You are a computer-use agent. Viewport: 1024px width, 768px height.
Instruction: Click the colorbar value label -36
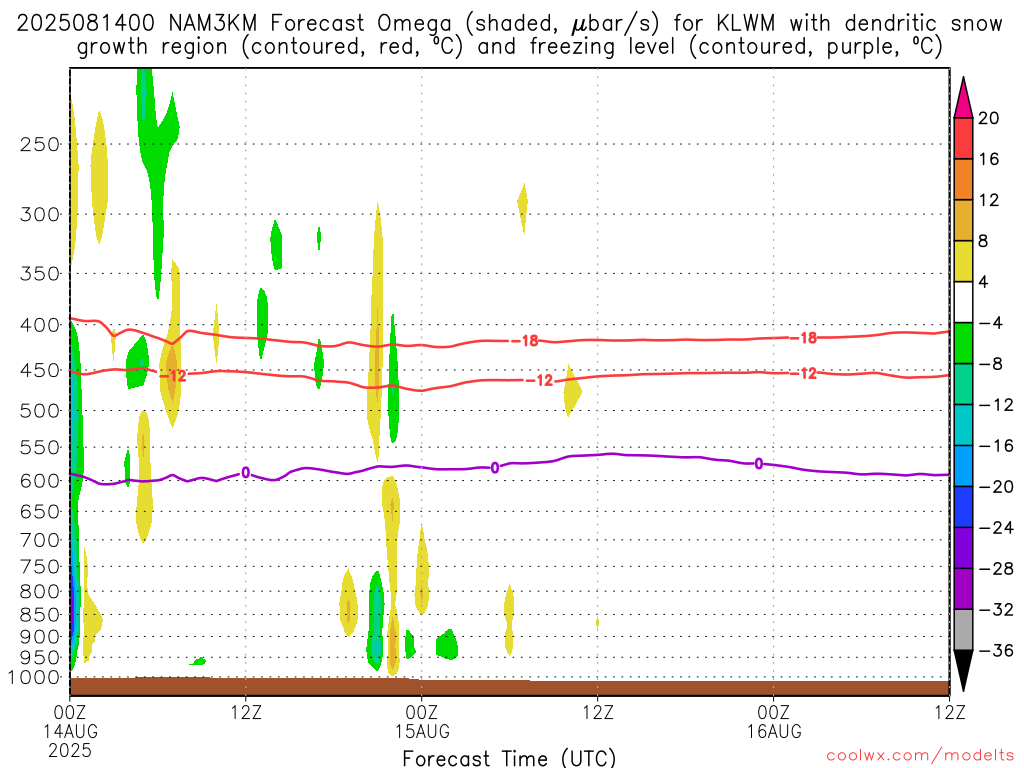[x=996, y=650]
